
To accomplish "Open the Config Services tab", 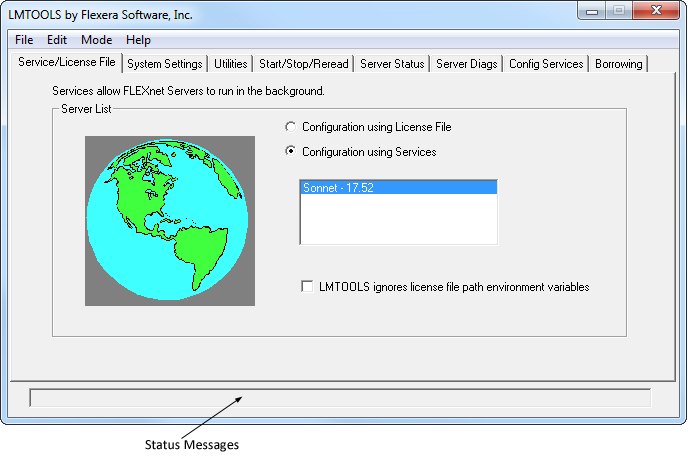I will tap(546, 64).
